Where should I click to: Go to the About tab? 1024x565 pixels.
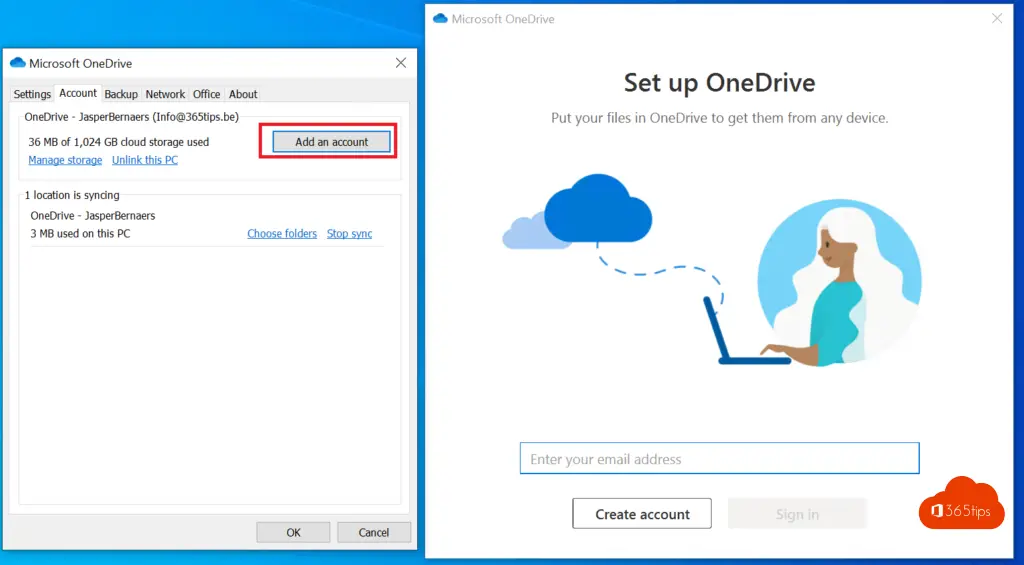pyautogui.click(x=243, y=94)
